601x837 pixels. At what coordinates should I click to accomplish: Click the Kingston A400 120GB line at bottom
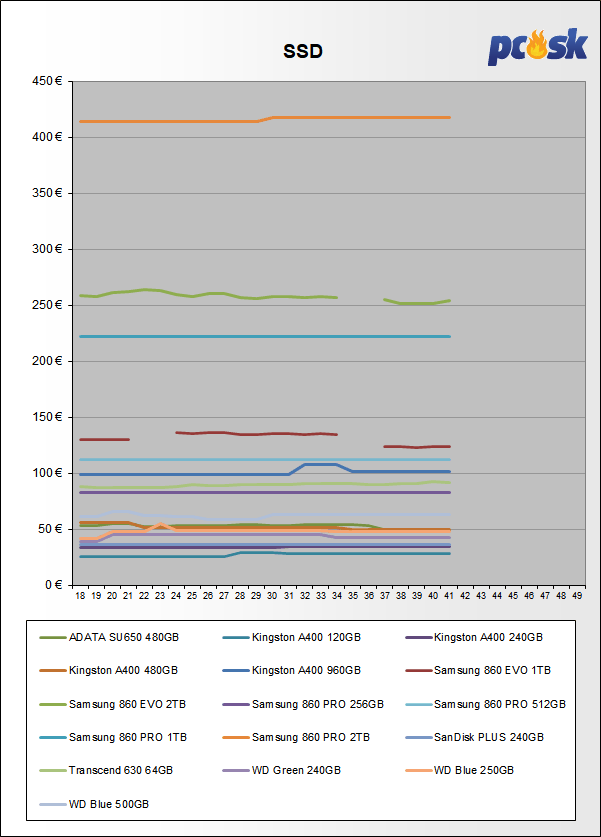pyautogui.click(x=265, y=554)
